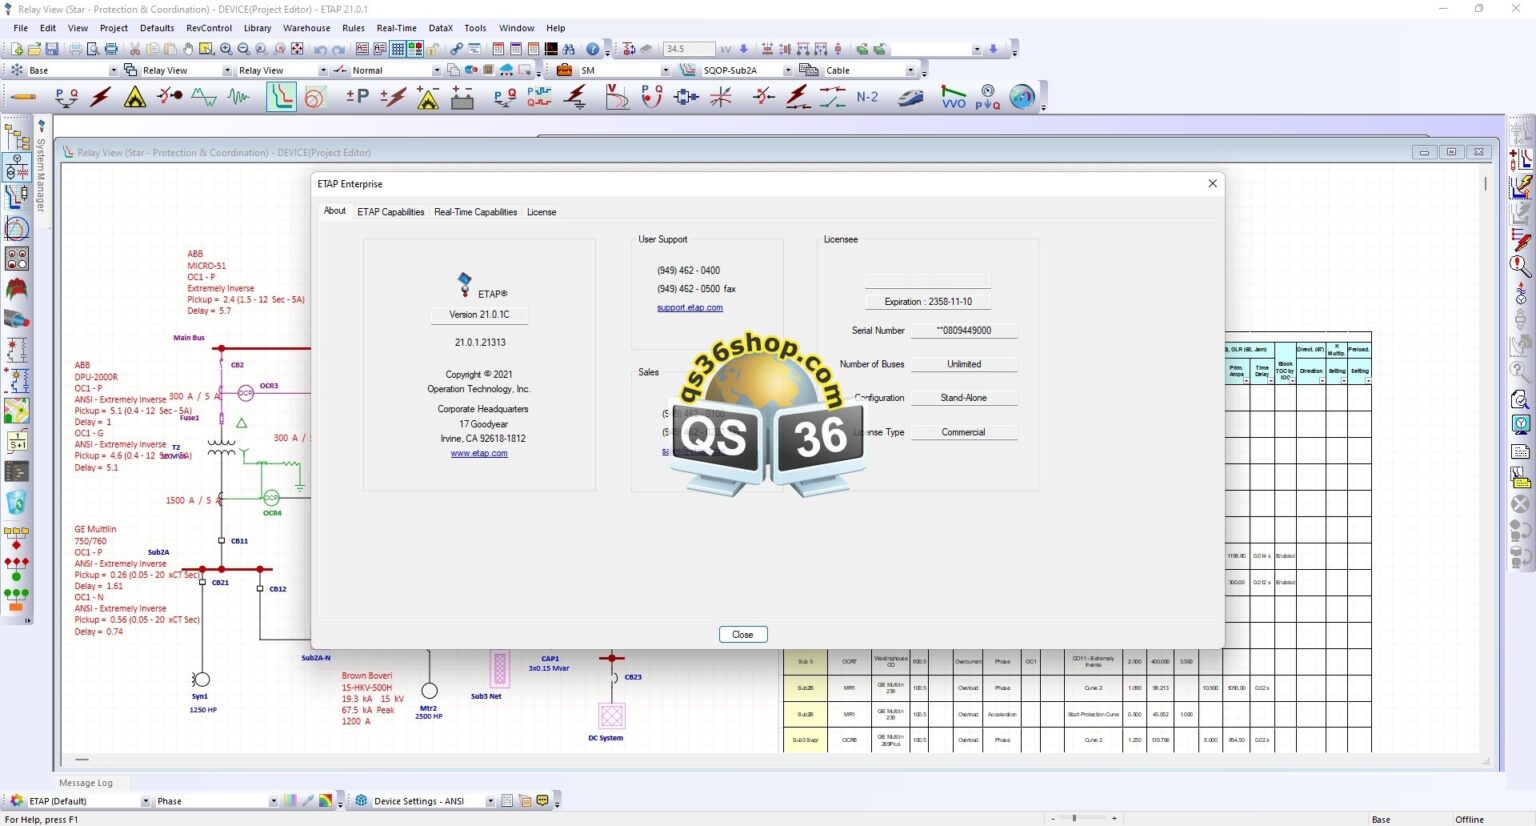Open the Normal configuration dropdown
The height and width of the screenshot is (826, 1536).
[x=436, y=71]
